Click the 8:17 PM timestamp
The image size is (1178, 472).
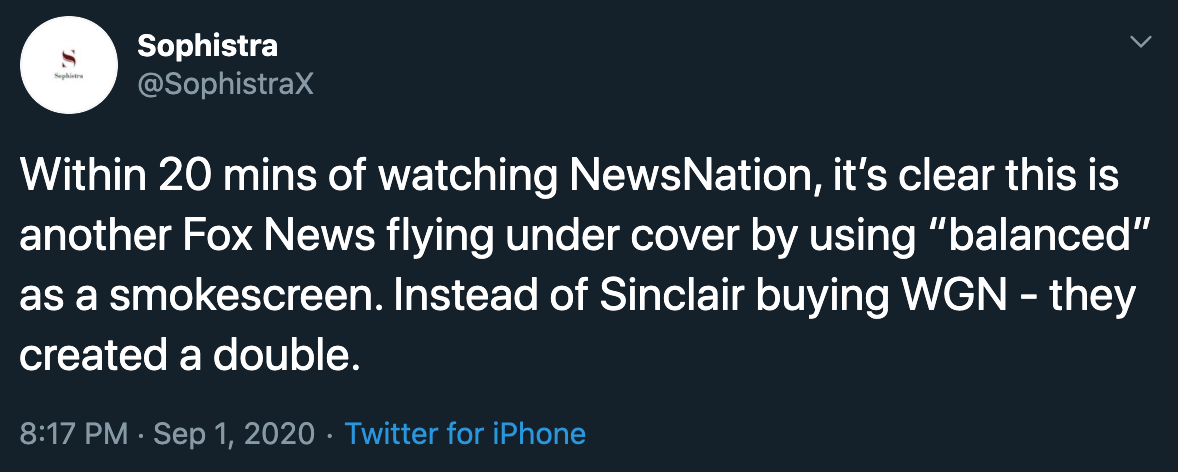(73, 434)
